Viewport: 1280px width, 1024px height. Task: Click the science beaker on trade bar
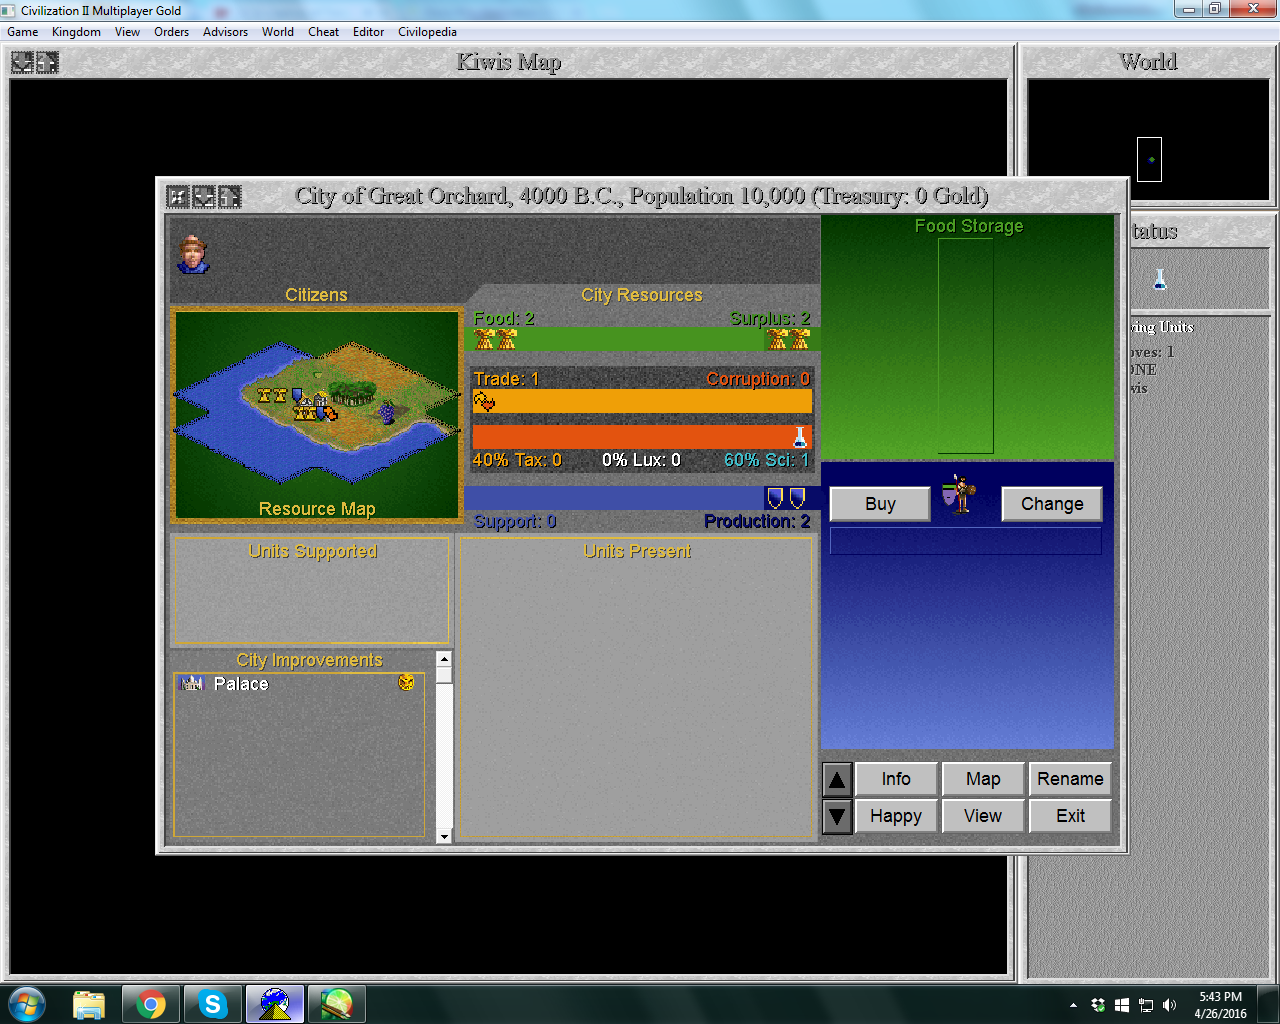pos(800,437)
